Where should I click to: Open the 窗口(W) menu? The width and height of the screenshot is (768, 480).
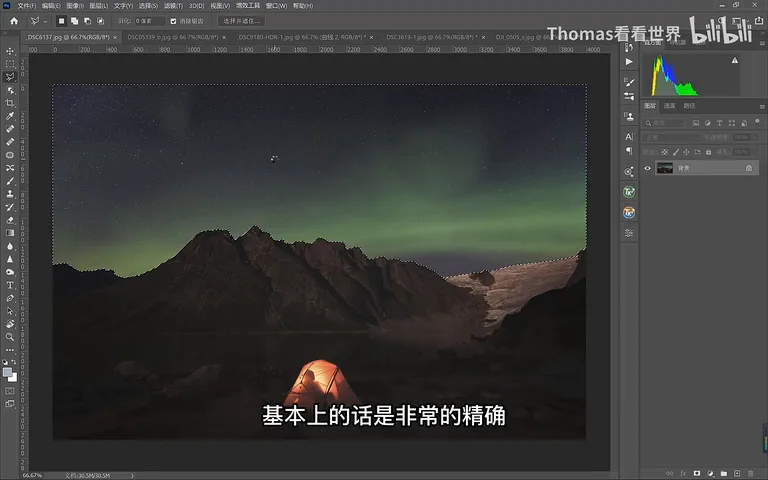click(x=276, y=6)
